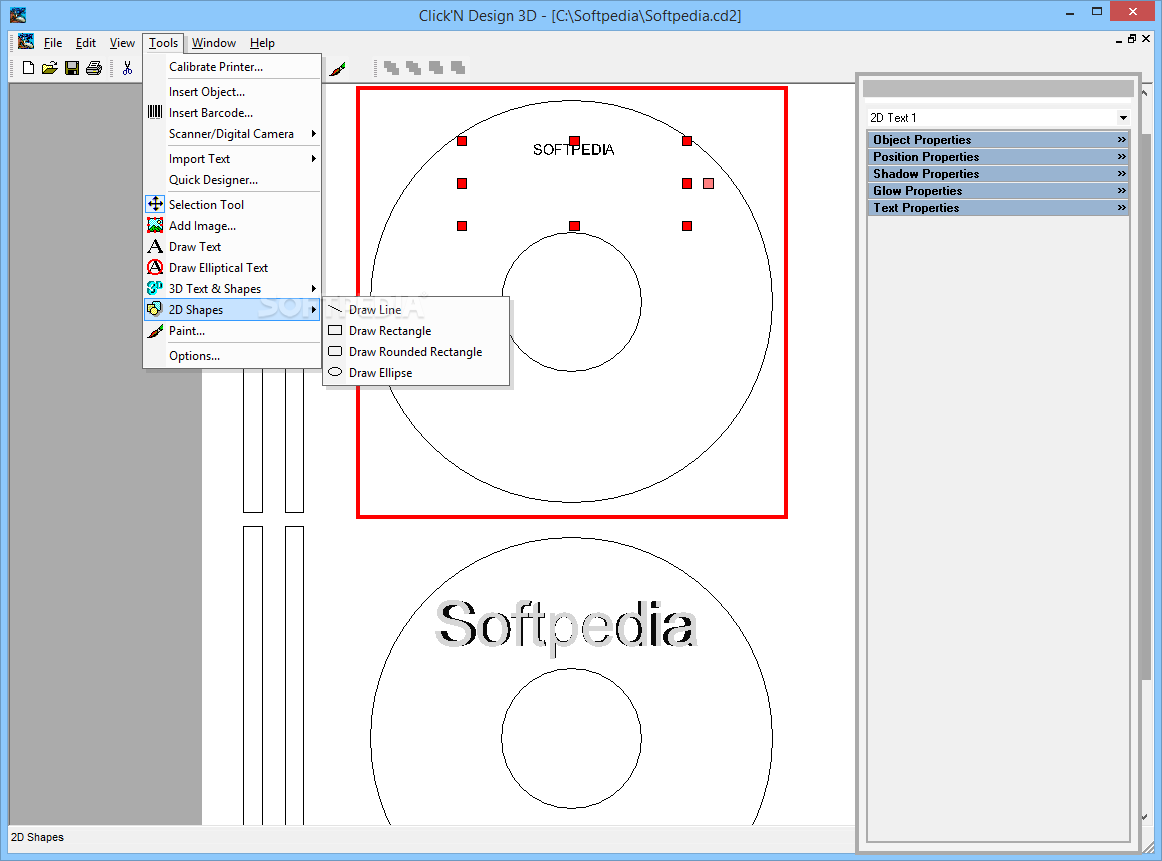Click the Draw Rounded Rectangle icon

click(335, 351)
